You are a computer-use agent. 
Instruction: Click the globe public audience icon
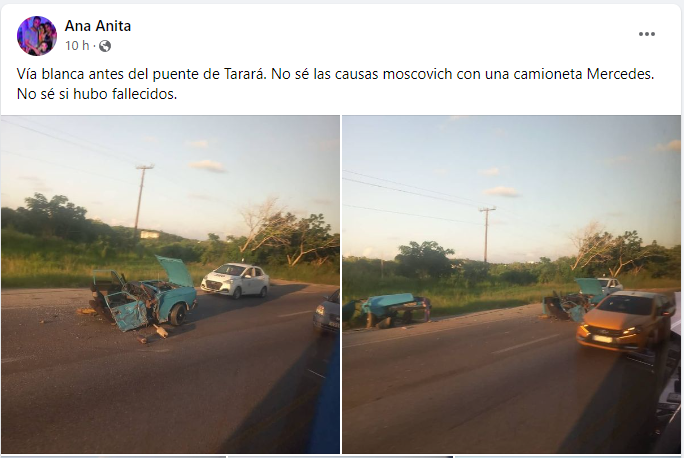[x=105, y=46]
